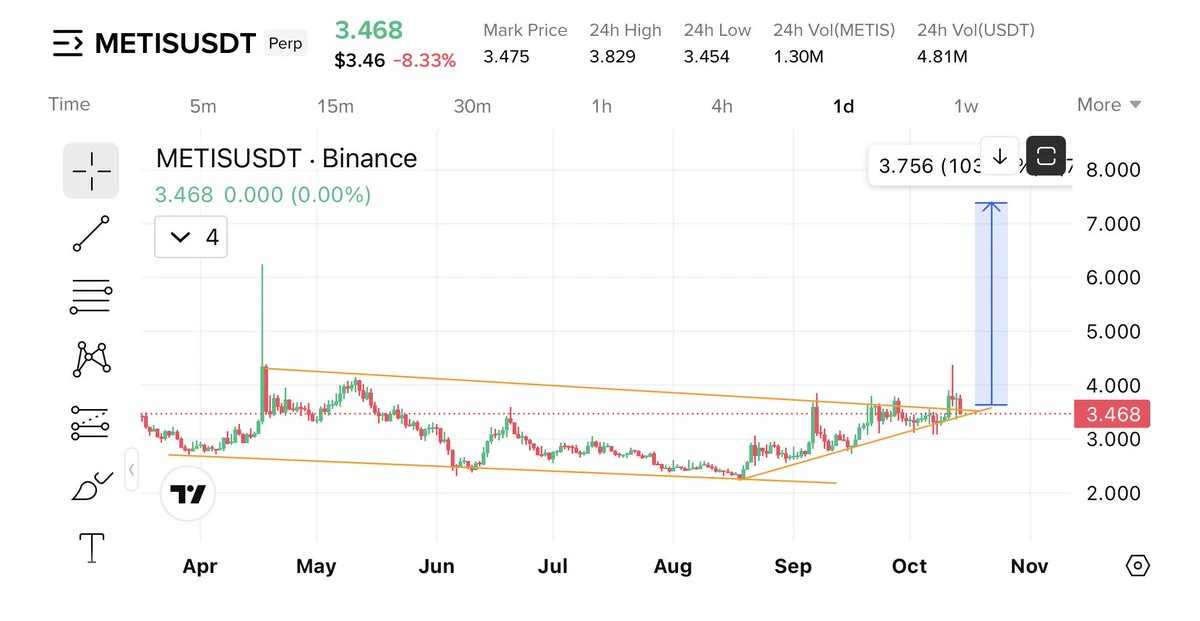Tap the METISUSDT symbol name in the header

(175, 44)
